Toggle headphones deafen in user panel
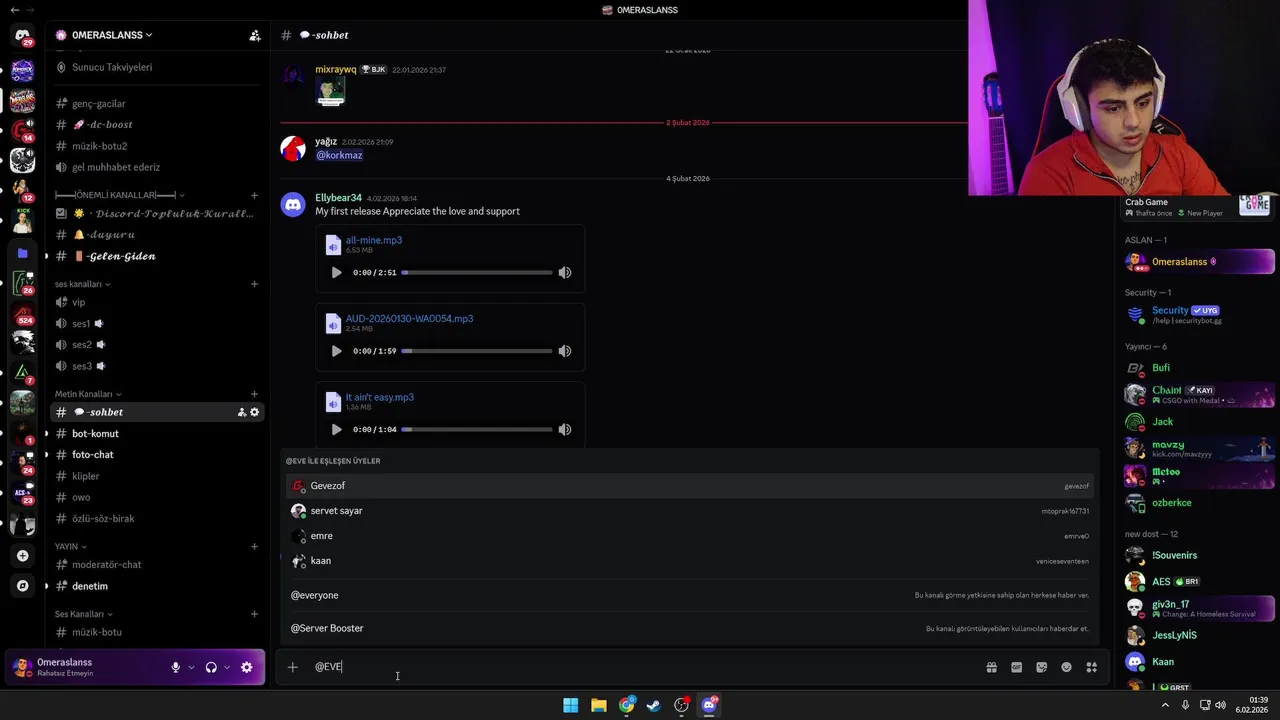1280x720 pixels. point(211,667)
